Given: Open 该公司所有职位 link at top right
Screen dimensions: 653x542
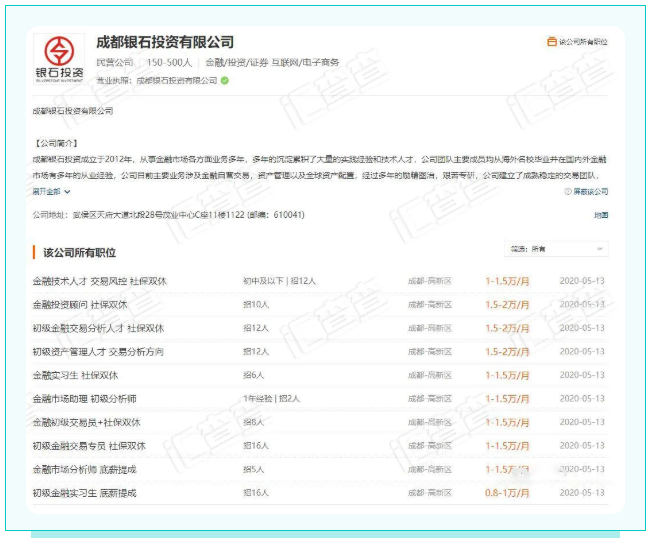Looking at the screenshot, I should [577, 42].
